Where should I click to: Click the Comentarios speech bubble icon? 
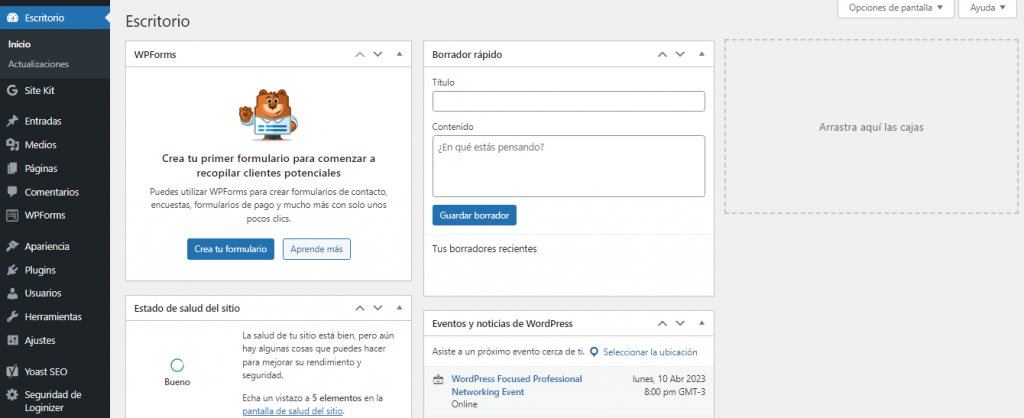[12, 192]
